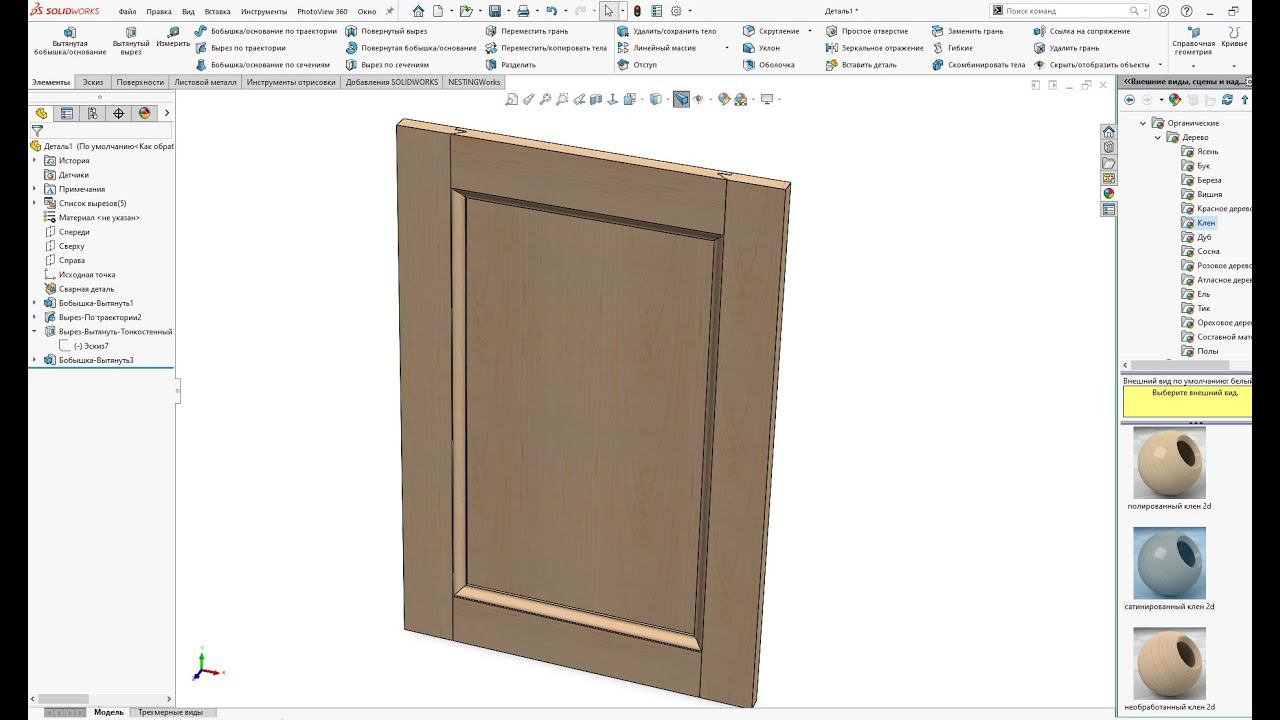This screenshot has width=1280, height=720.
Task: Click Простое отверстие tool
Action: click(866, 31)
